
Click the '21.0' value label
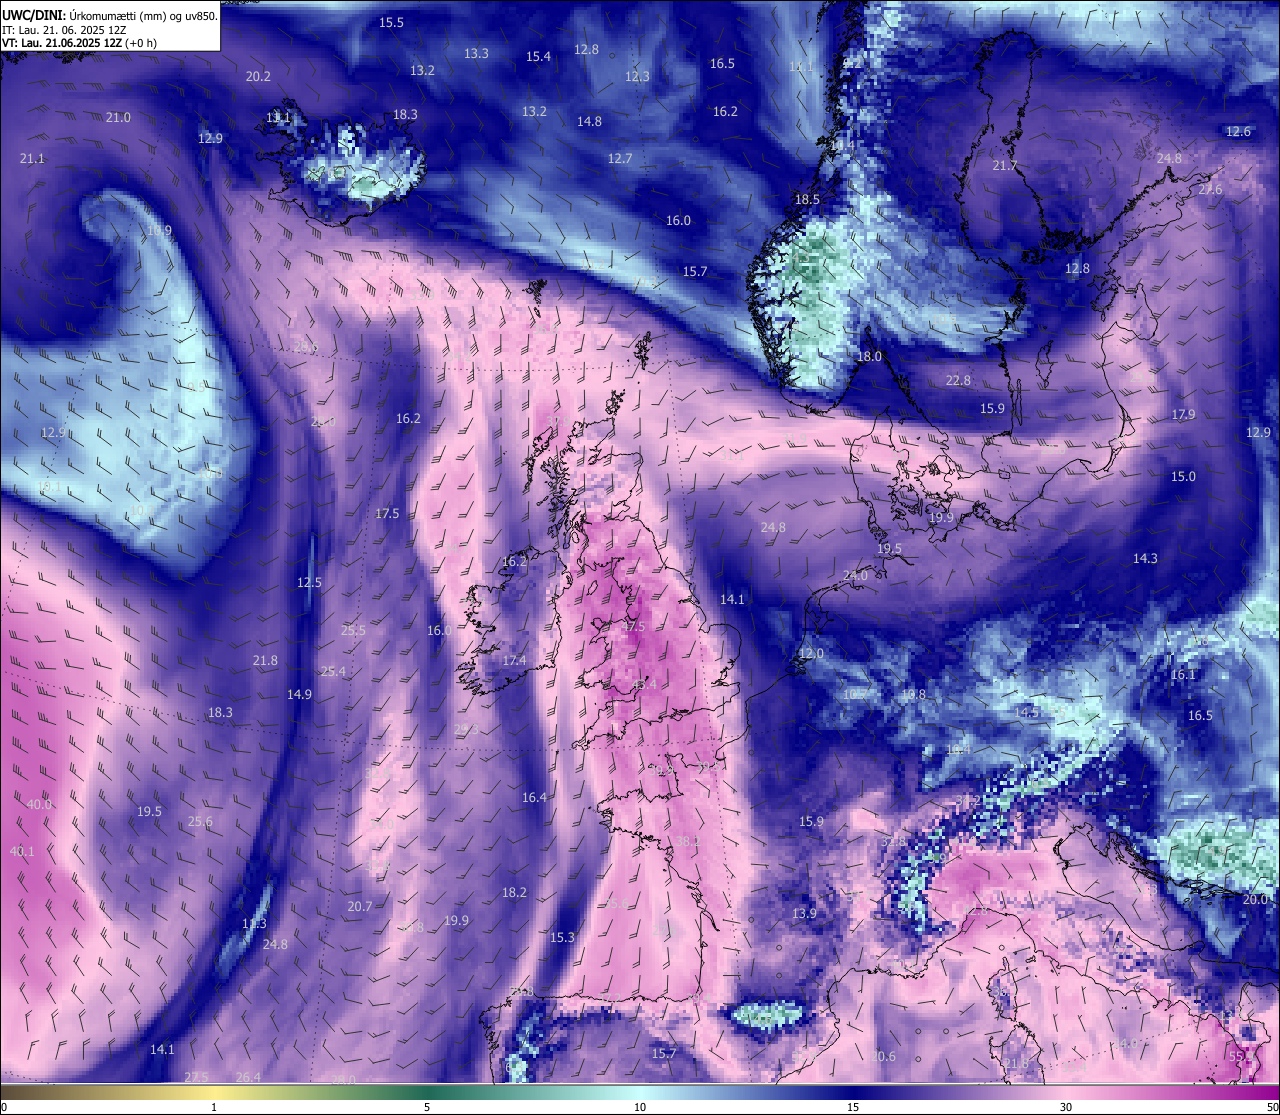[118, 117]
